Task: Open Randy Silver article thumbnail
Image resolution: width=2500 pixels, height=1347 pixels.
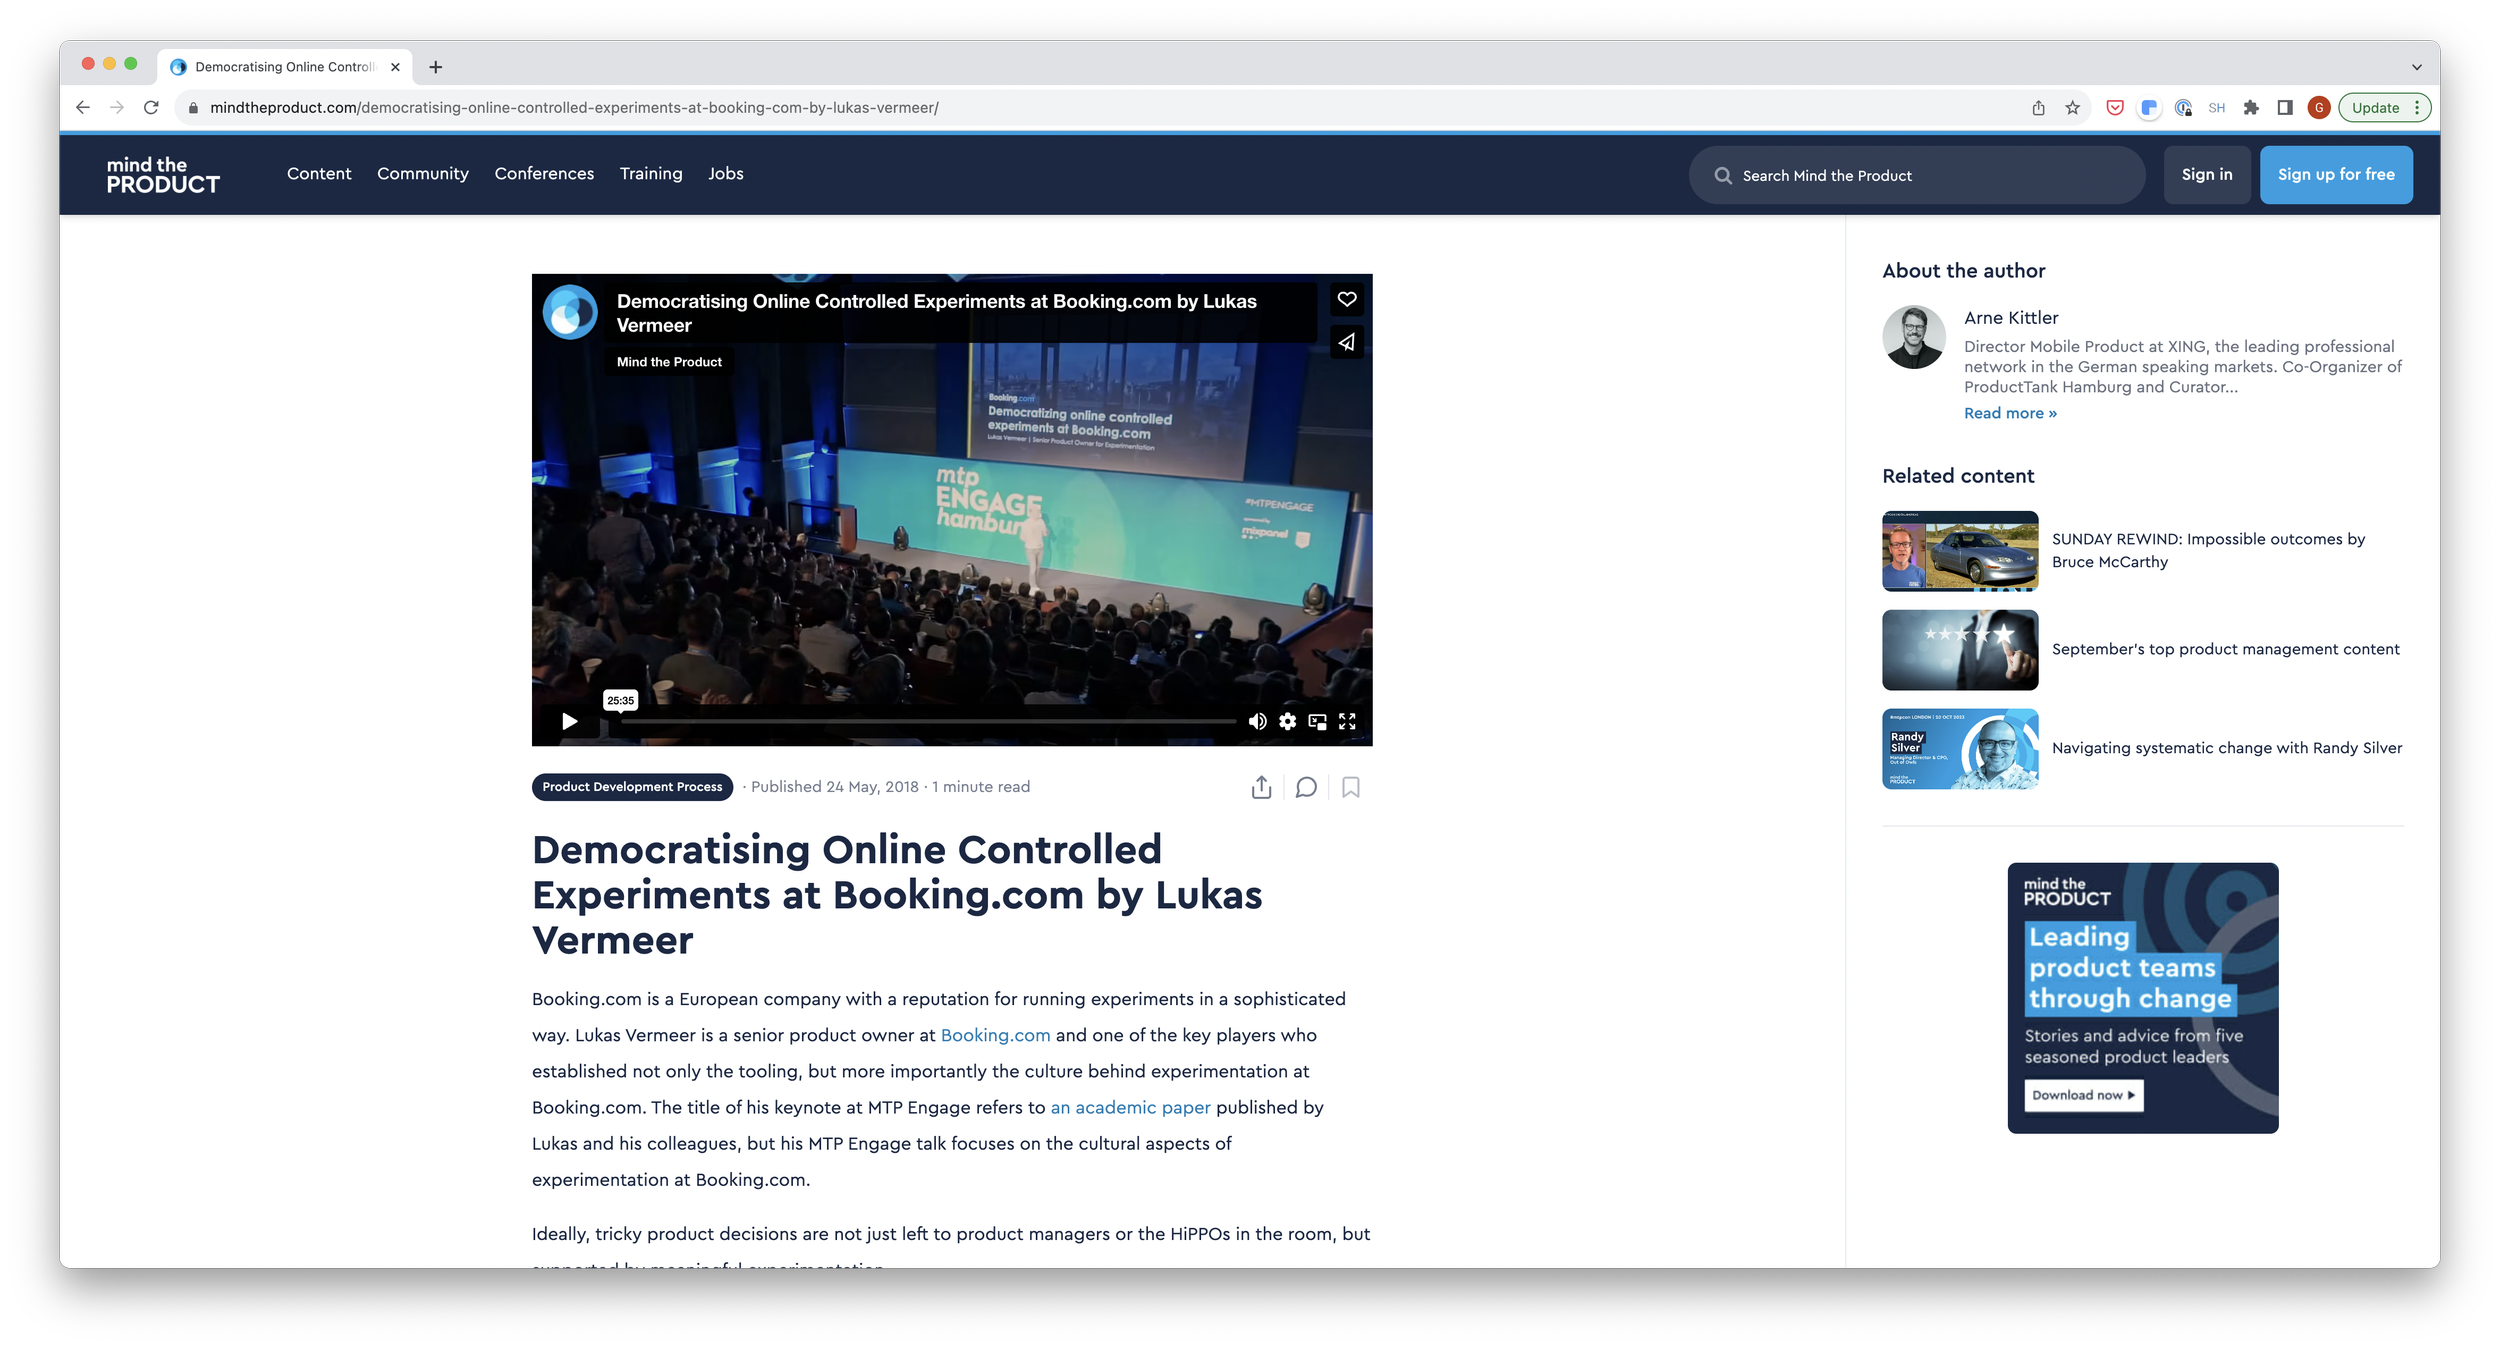Action: pos(1960,749)
